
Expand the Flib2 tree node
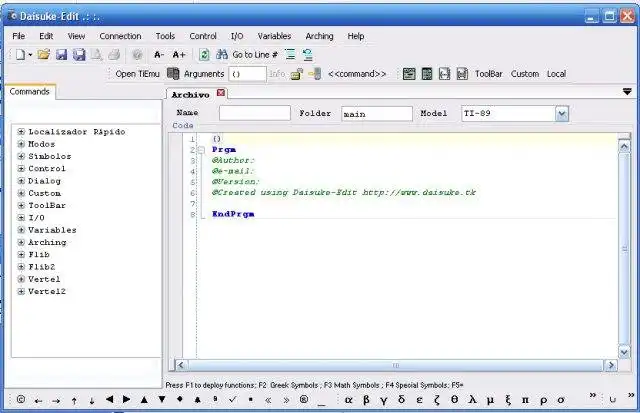click(21, 266)
